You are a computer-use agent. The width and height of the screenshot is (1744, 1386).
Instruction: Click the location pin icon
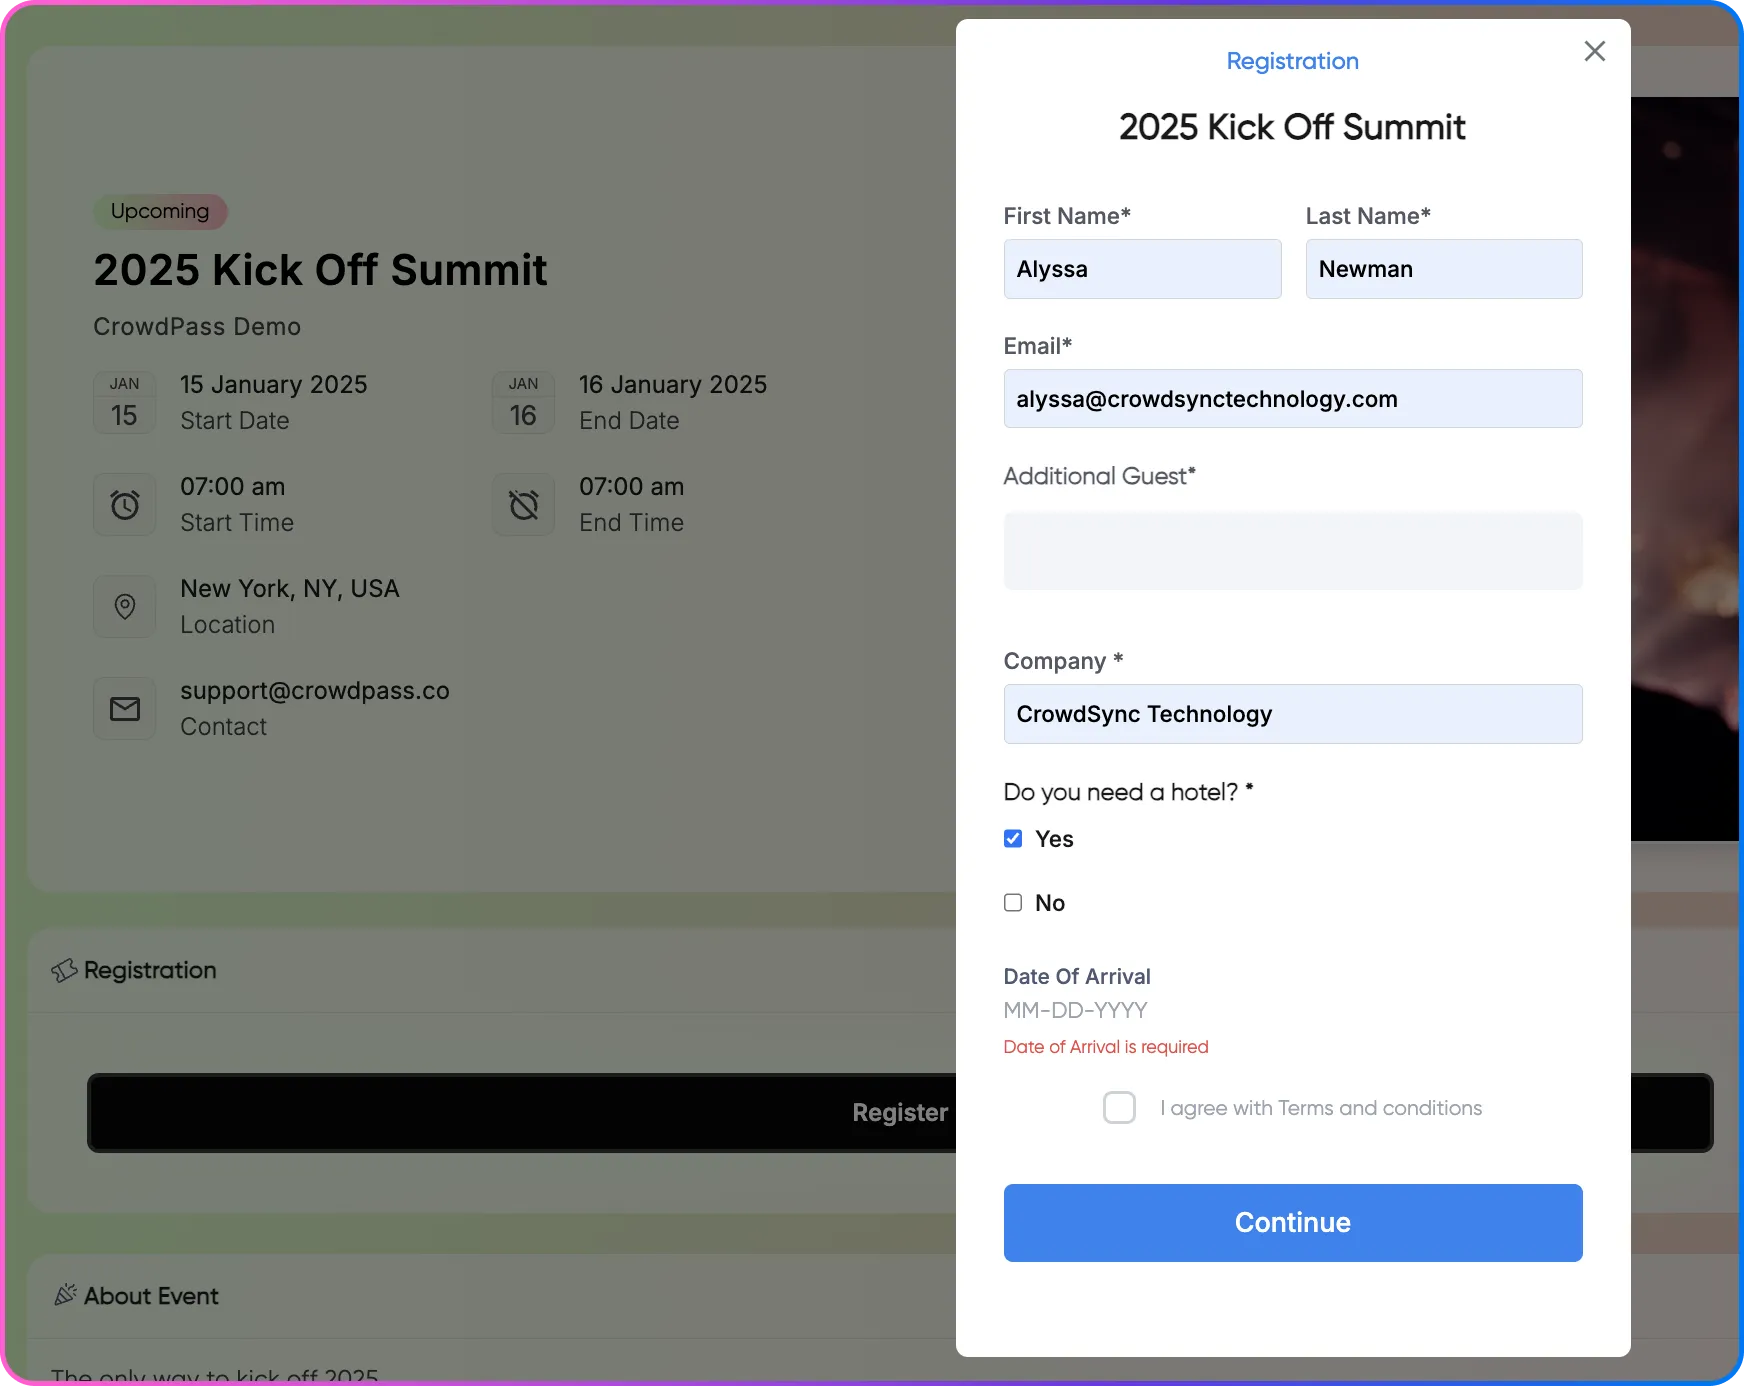(x=124, y=606)
